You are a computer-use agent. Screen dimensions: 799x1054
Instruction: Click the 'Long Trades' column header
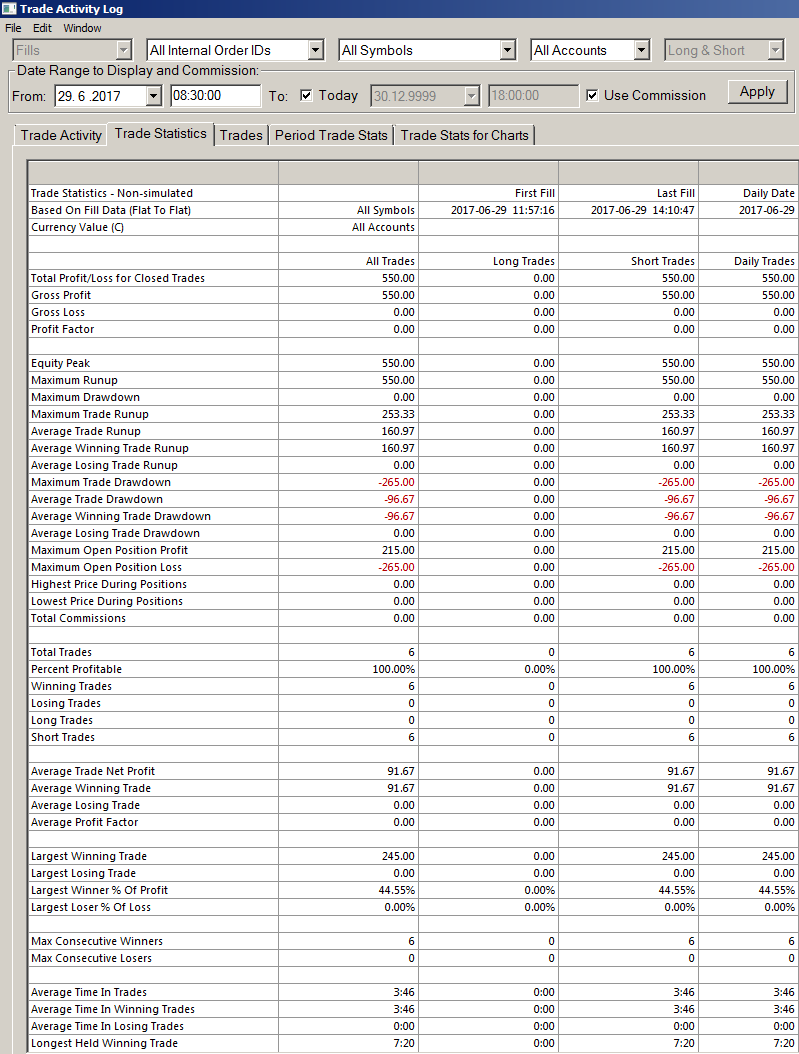tap(523, 261)
